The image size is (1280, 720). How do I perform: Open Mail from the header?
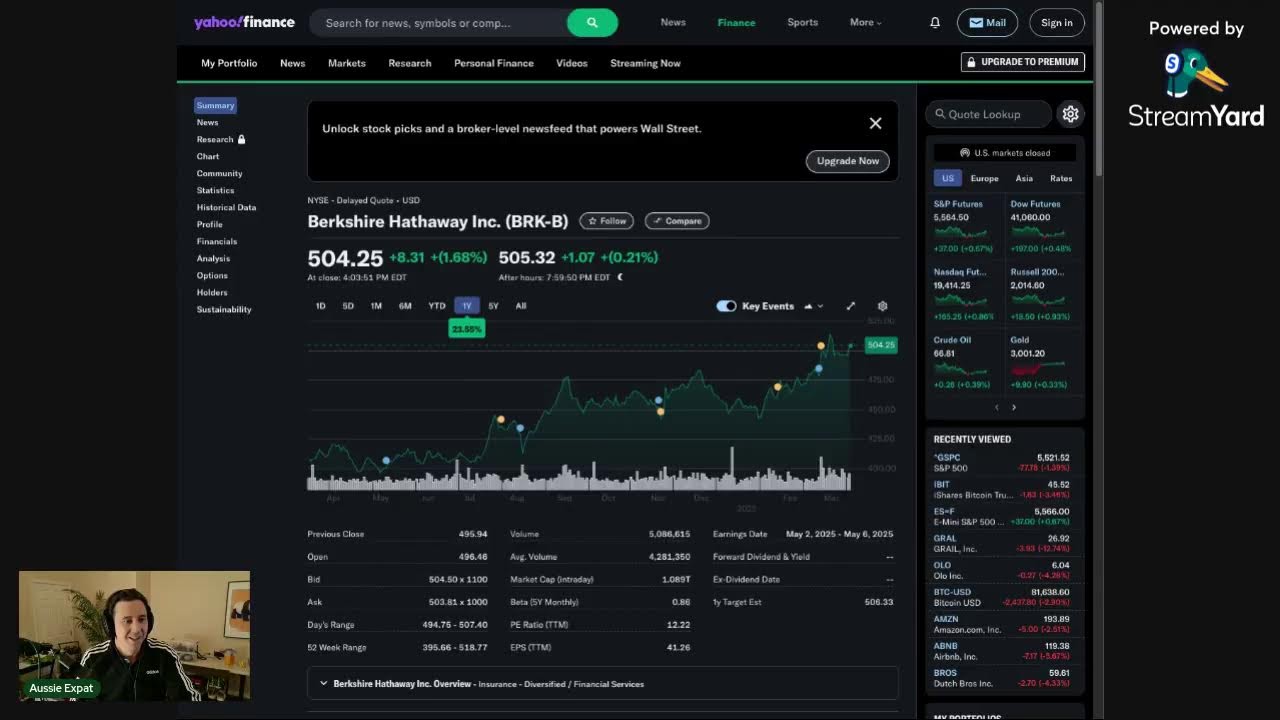coord(987,22)
